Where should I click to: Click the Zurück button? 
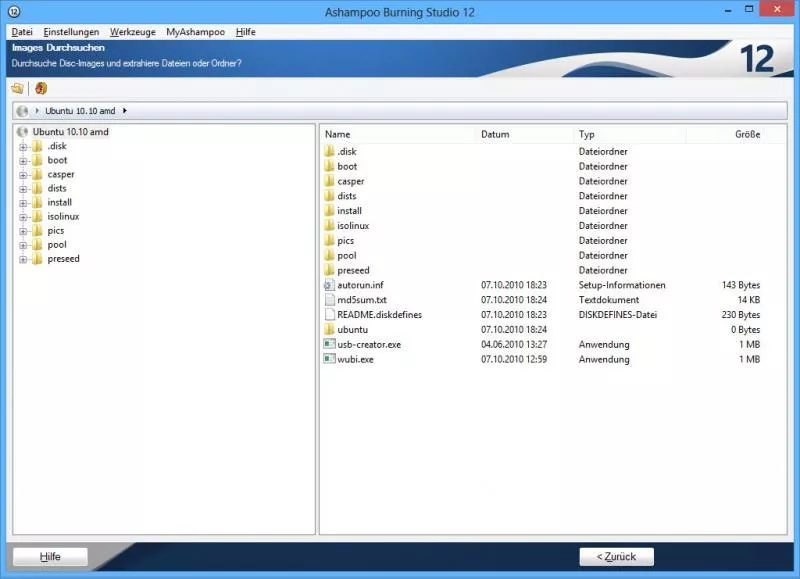(x=616, y=557)
